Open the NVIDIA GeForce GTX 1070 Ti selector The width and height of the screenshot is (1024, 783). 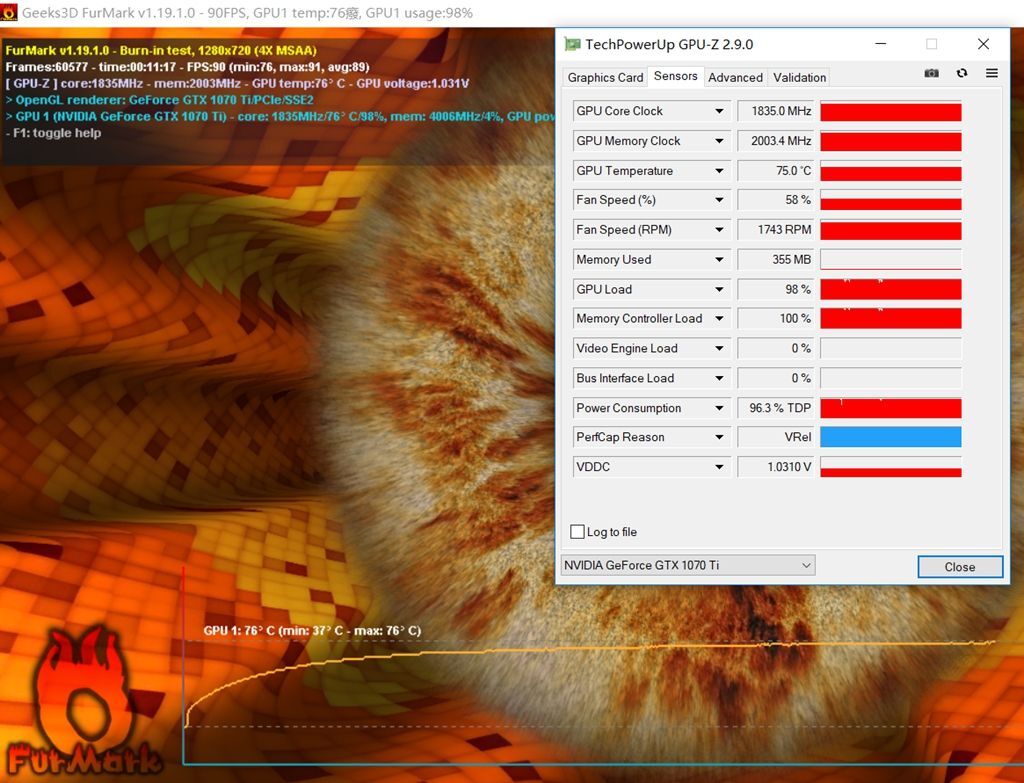point(688,566)
